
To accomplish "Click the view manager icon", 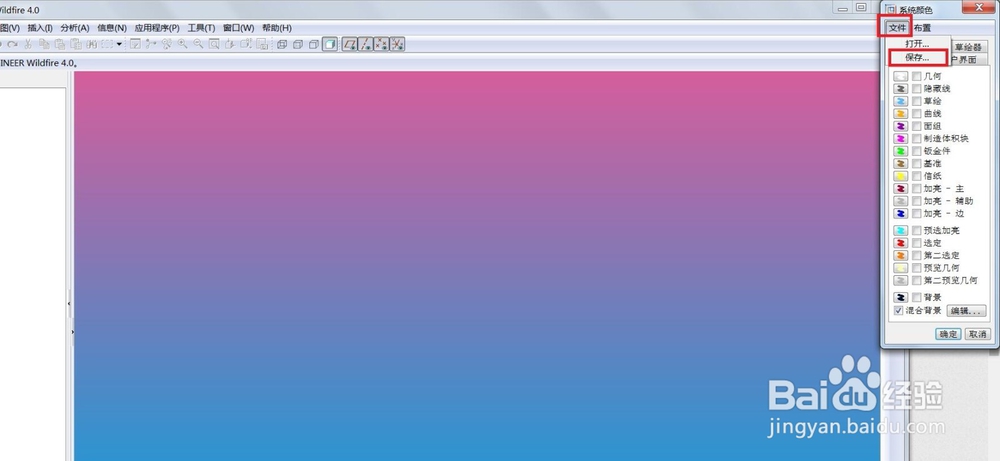I will [x=261, y=44].
